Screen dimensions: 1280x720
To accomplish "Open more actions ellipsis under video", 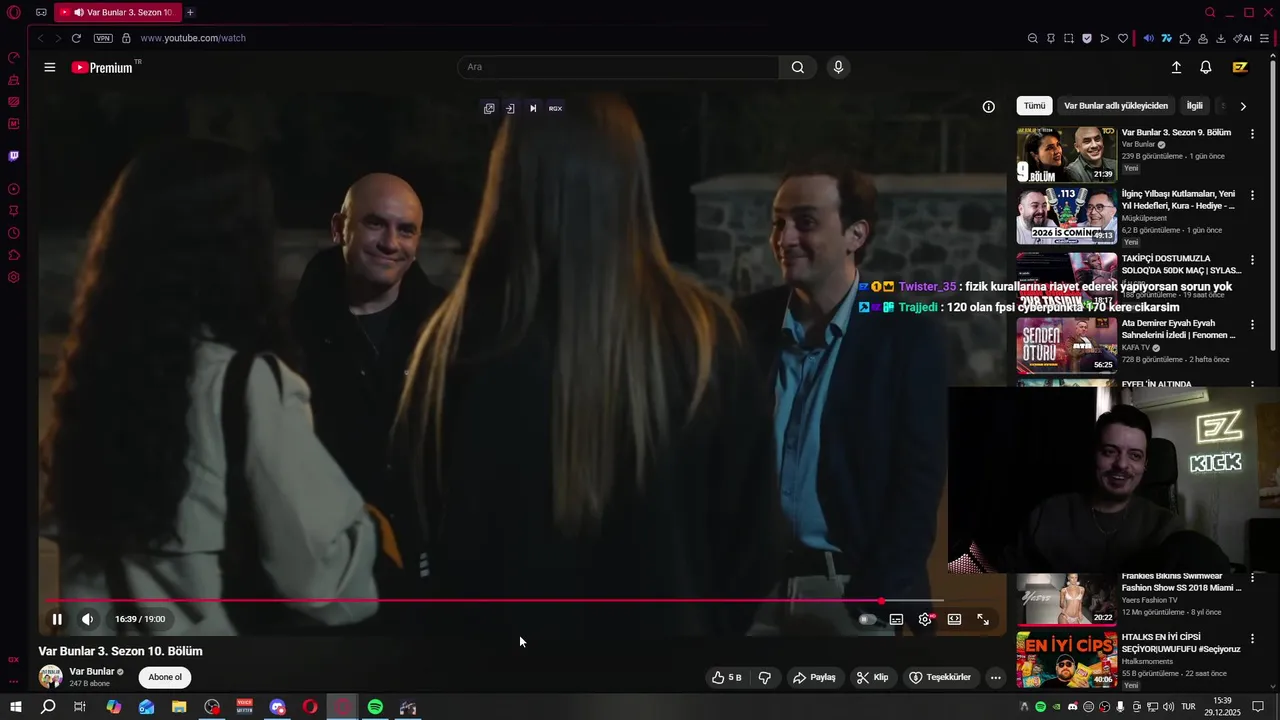I will (x=995, y=677).
